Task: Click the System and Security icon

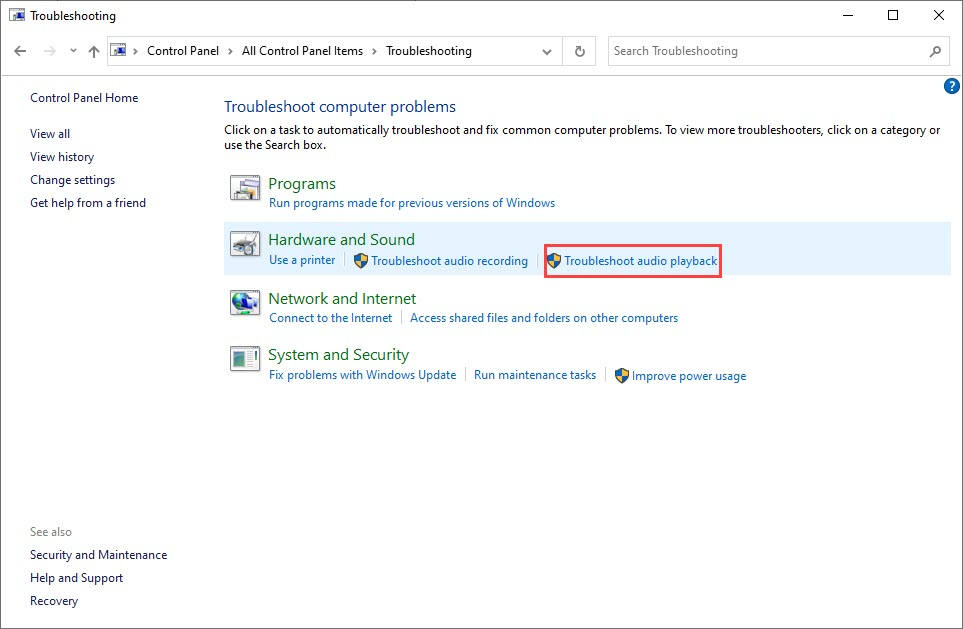Action: tap(245, 359)
